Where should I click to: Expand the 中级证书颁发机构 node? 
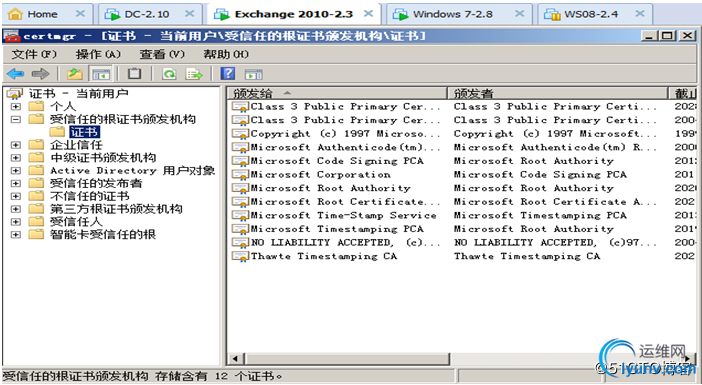(x=16, y=158)
